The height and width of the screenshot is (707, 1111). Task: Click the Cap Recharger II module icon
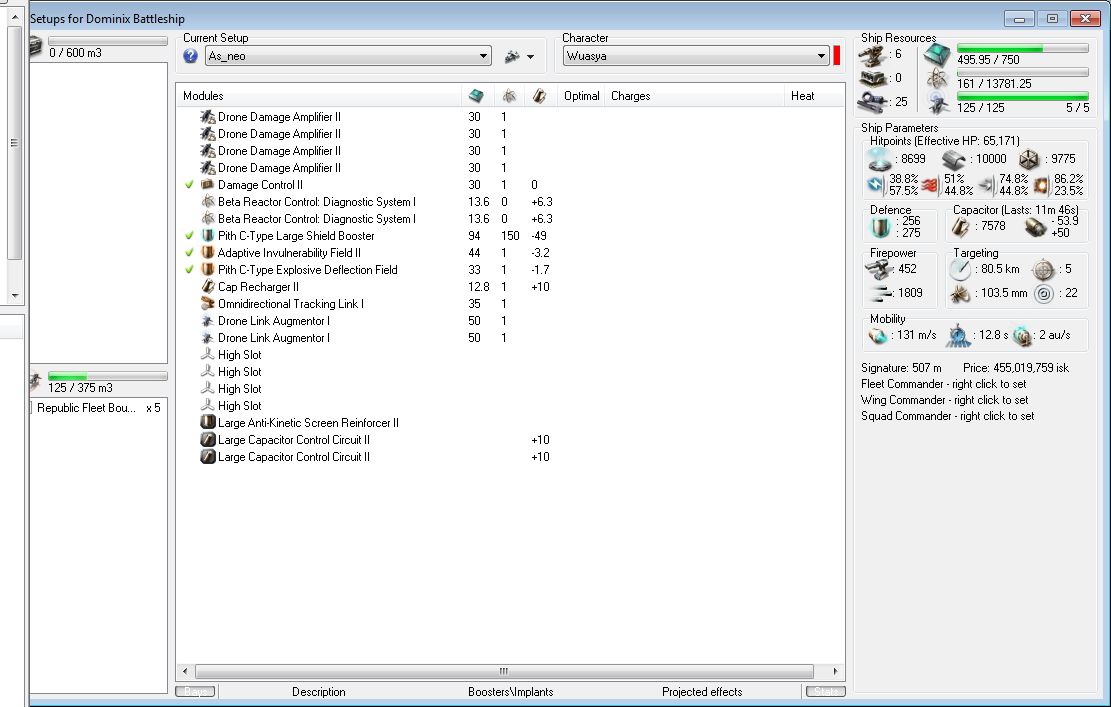point(208,287)
